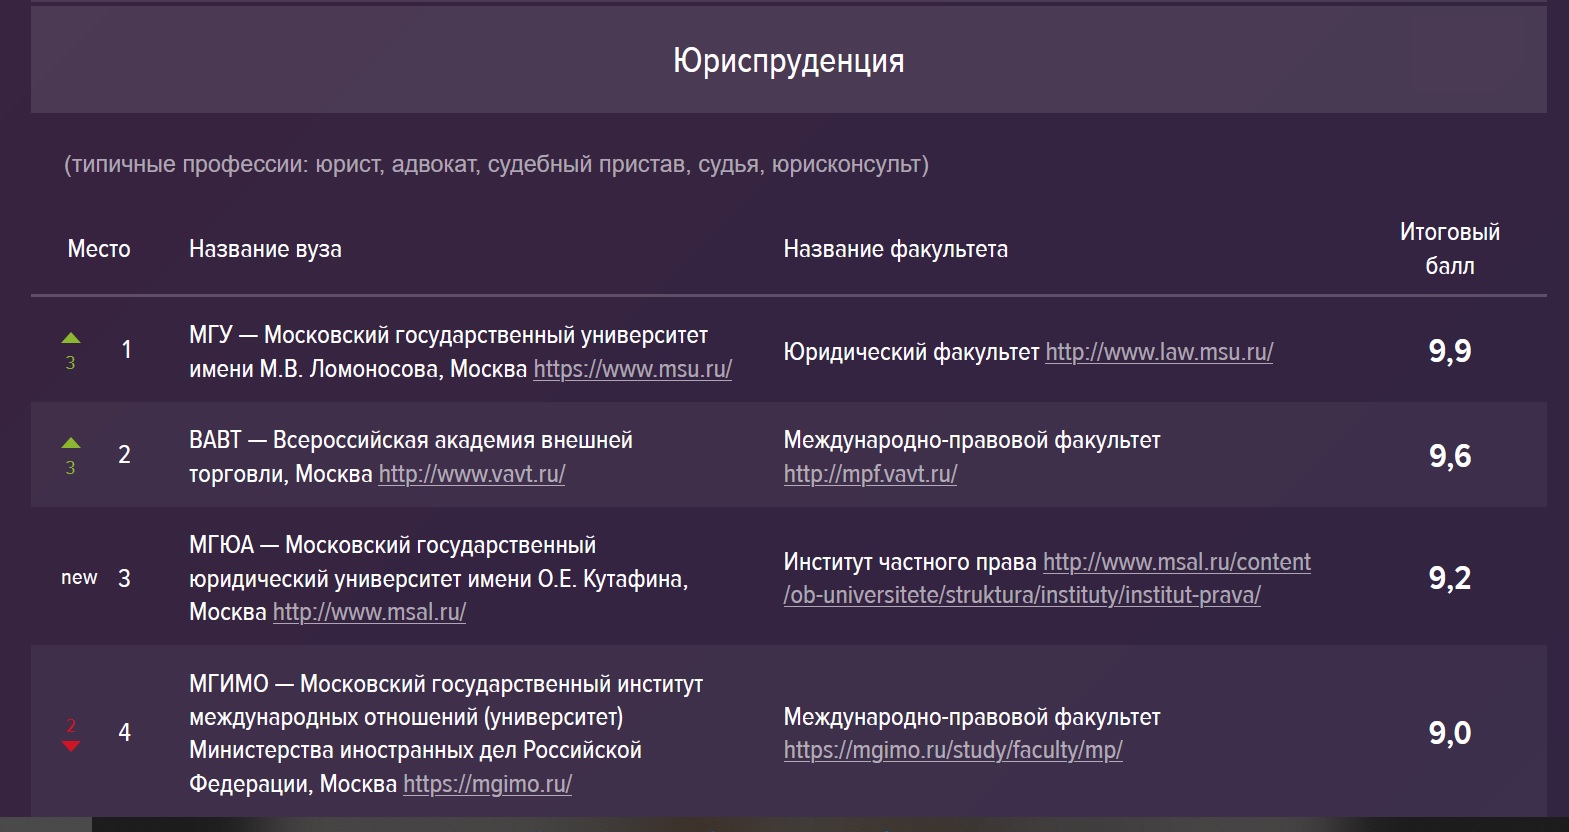Click the green up arrow beside place 1
The height and width of the screenshot is (832, 1569).
point(71,338)
